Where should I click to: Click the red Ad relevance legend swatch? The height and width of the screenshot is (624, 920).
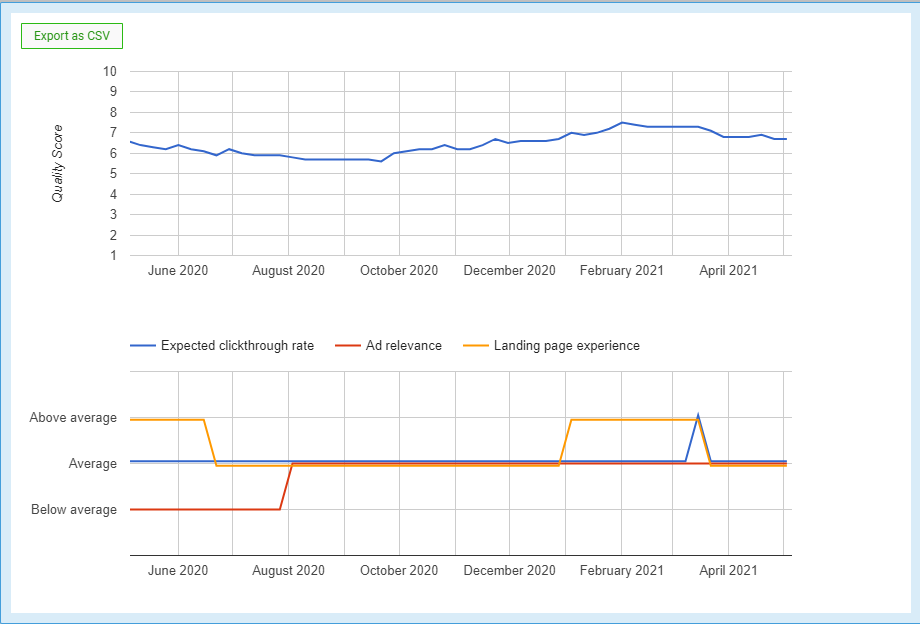[x=347, y=346]
